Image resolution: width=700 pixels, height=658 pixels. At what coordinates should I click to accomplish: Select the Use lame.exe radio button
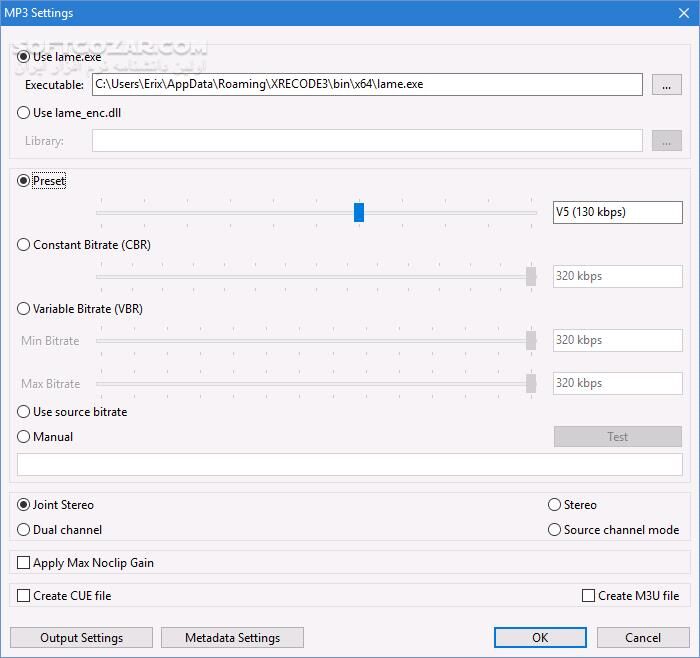tap(24, 57)
